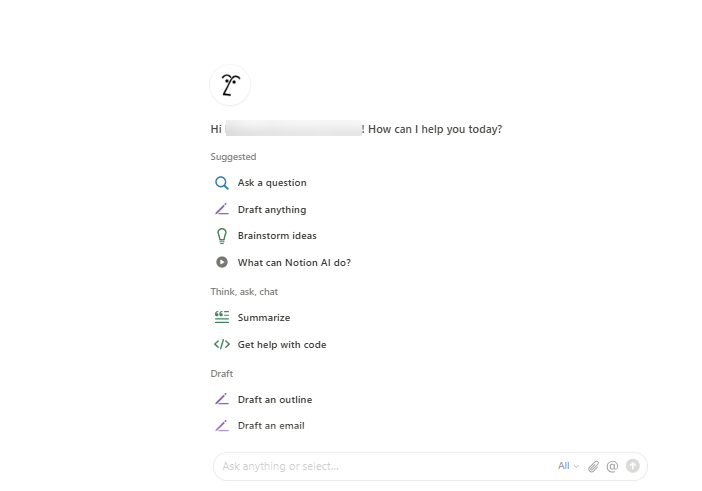Image resolution: width=702 pixels, height=491 pixels.
Task: Select the Draft anything suggestion
Action: point(272,210)
